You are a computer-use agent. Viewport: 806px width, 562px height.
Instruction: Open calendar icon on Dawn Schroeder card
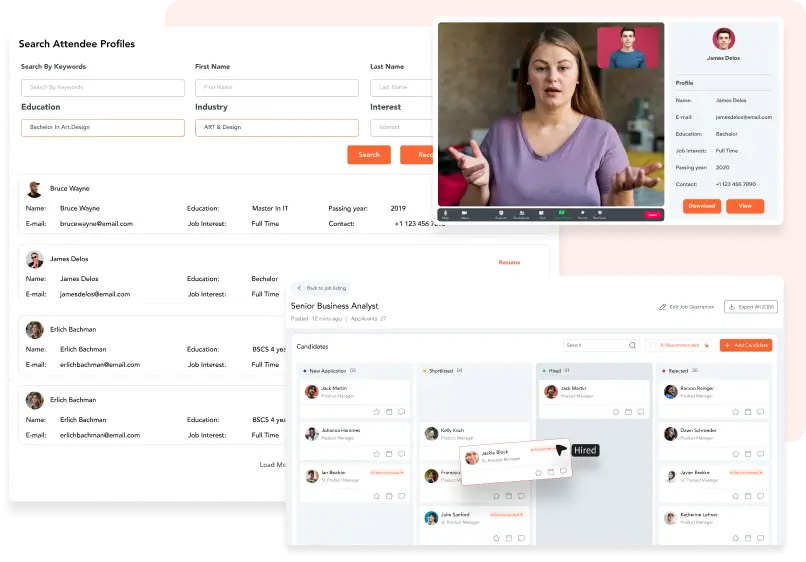(748, 454)
